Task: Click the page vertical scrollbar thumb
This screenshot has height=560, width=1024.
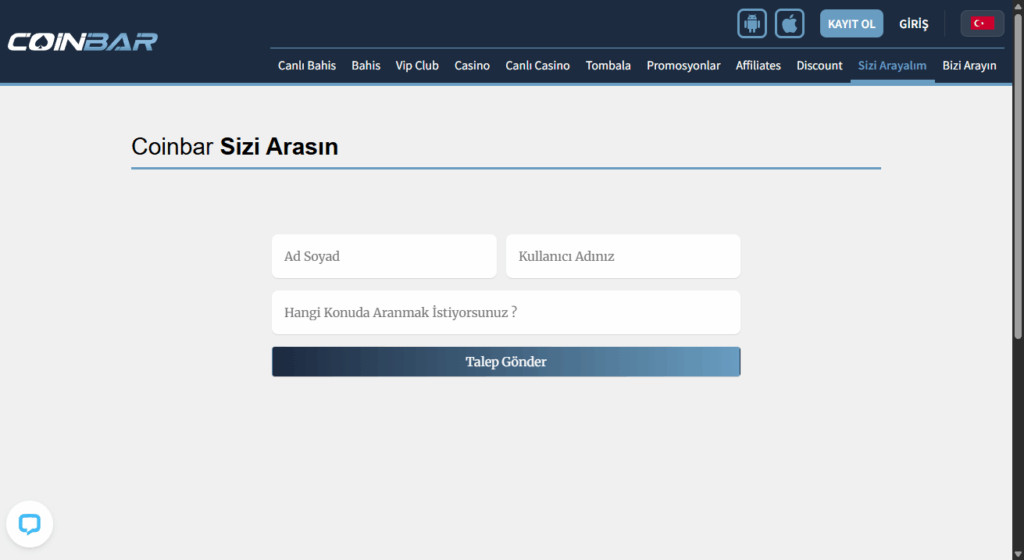Action: click(x=1018, y=176)
